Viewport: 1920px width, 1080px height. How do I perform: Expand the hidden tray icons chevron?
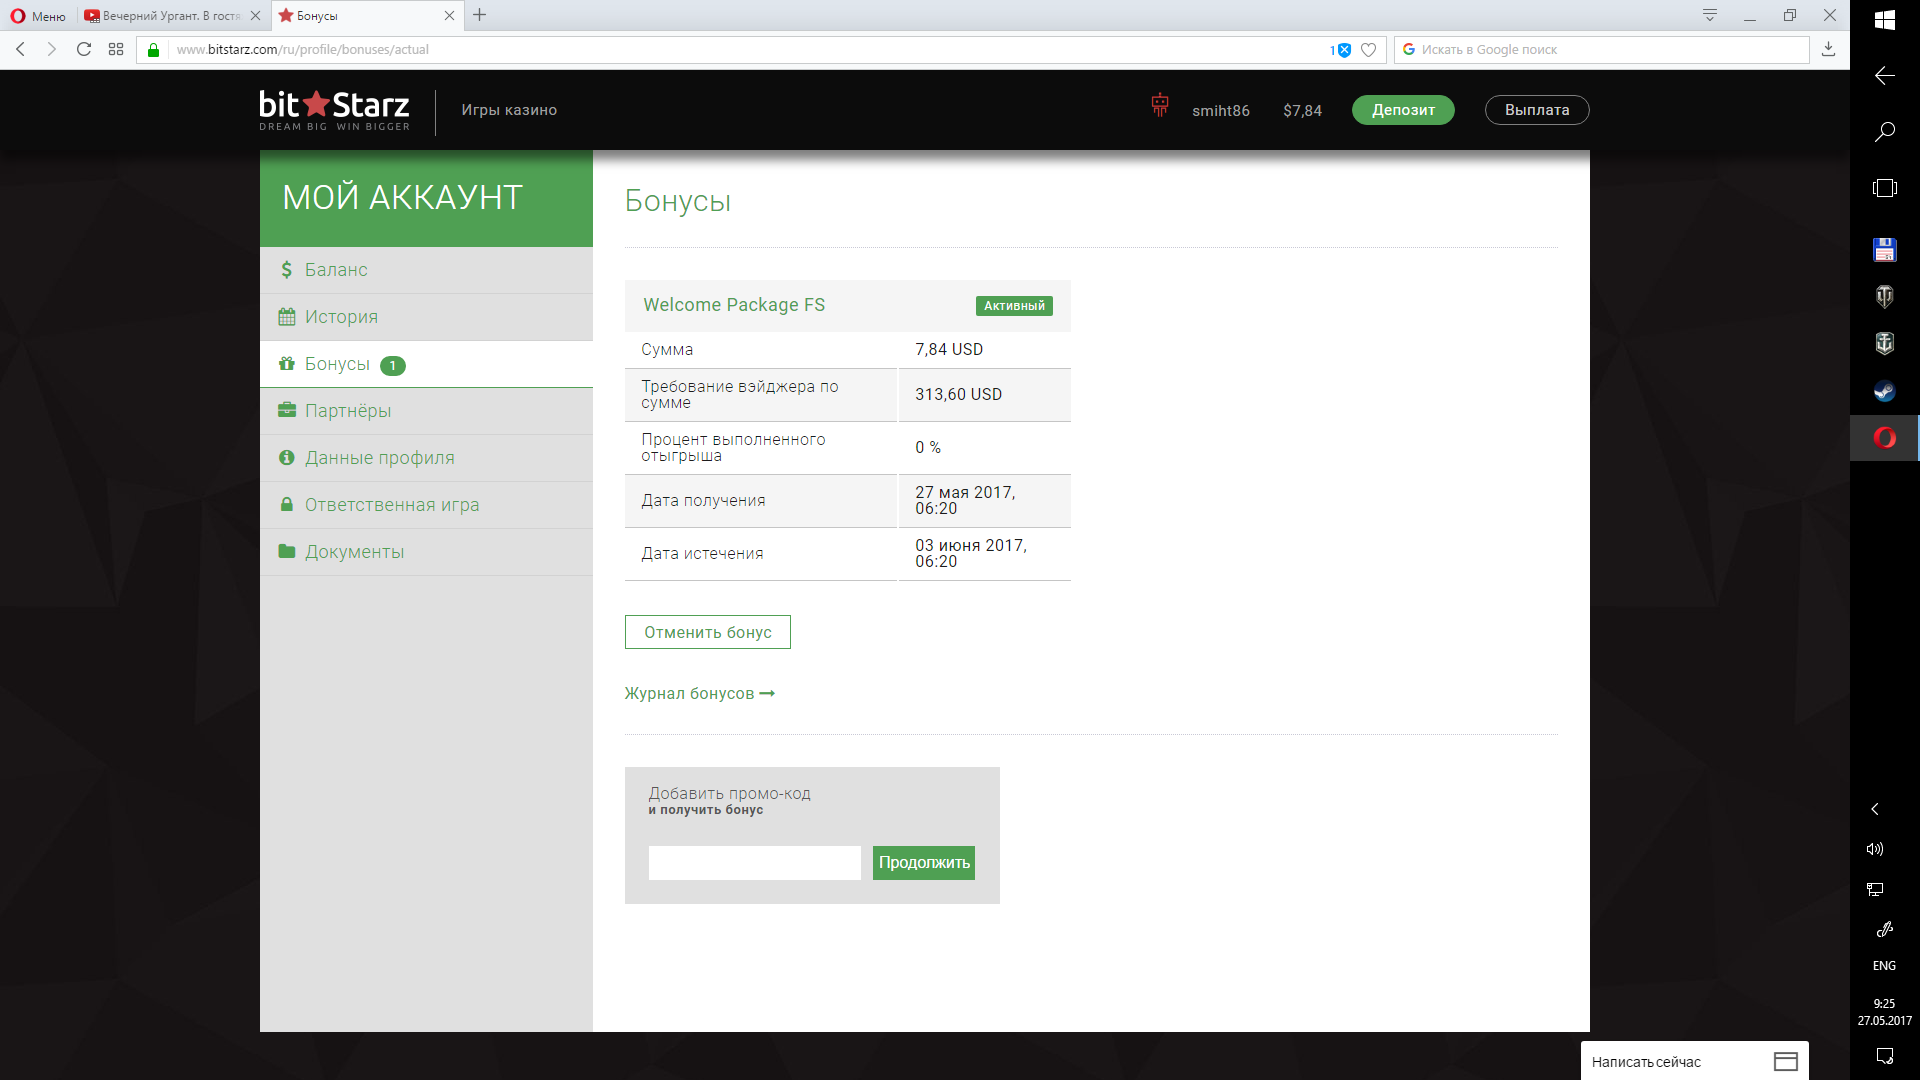1875,809
